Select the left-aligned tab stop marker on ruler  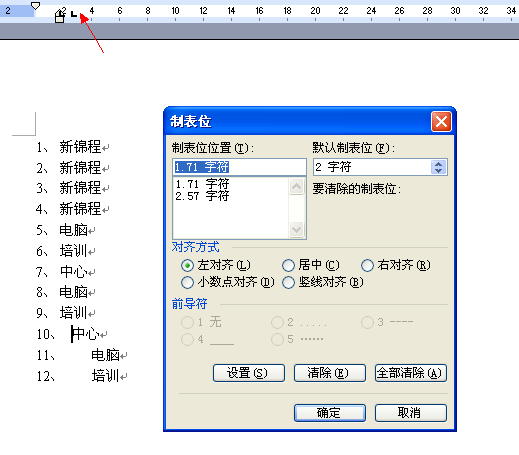(x=74, y=14)
